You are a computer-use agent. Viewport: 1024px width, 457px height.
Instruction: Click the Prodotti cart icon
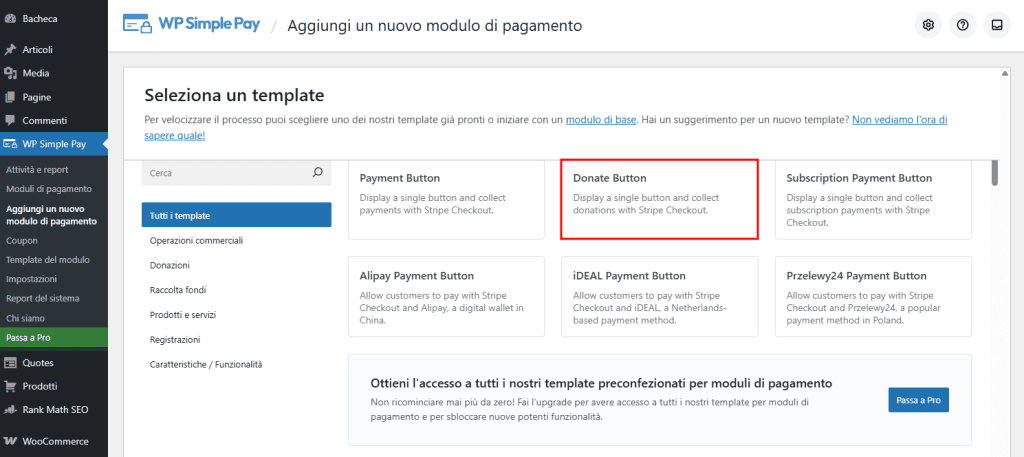10,386
